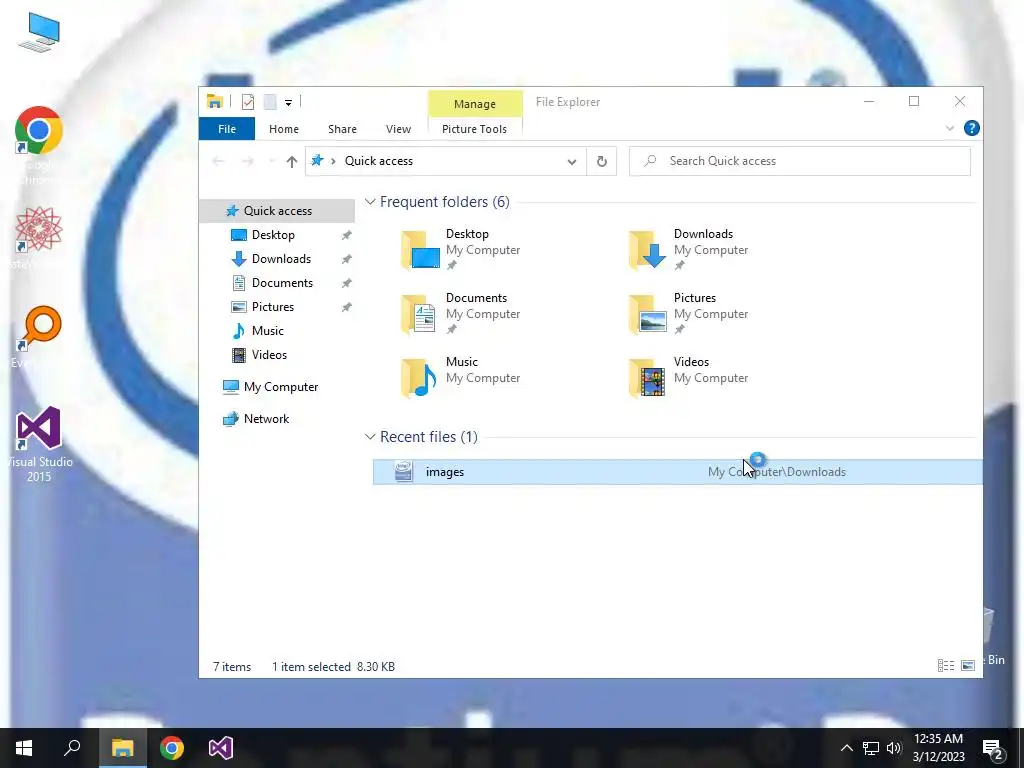Click the Properties quick access toolbar icon
1024x768 pixels.
click(x=248, y=102)
